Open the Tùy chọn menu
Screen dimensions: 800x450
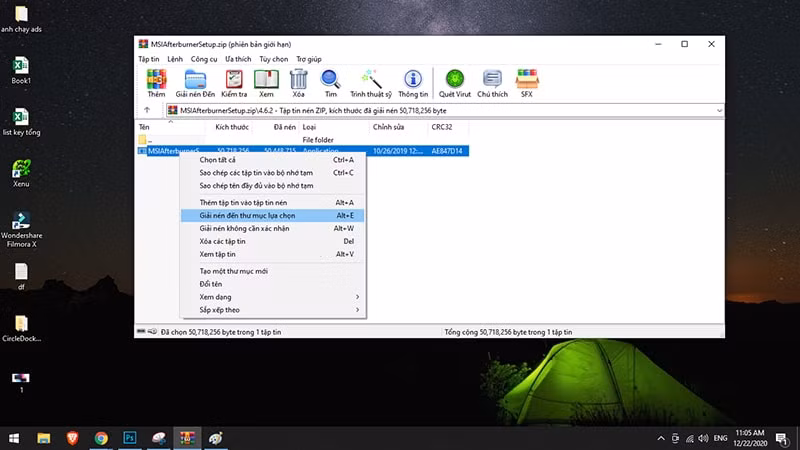pyautogui.click(x=273, y=59)
